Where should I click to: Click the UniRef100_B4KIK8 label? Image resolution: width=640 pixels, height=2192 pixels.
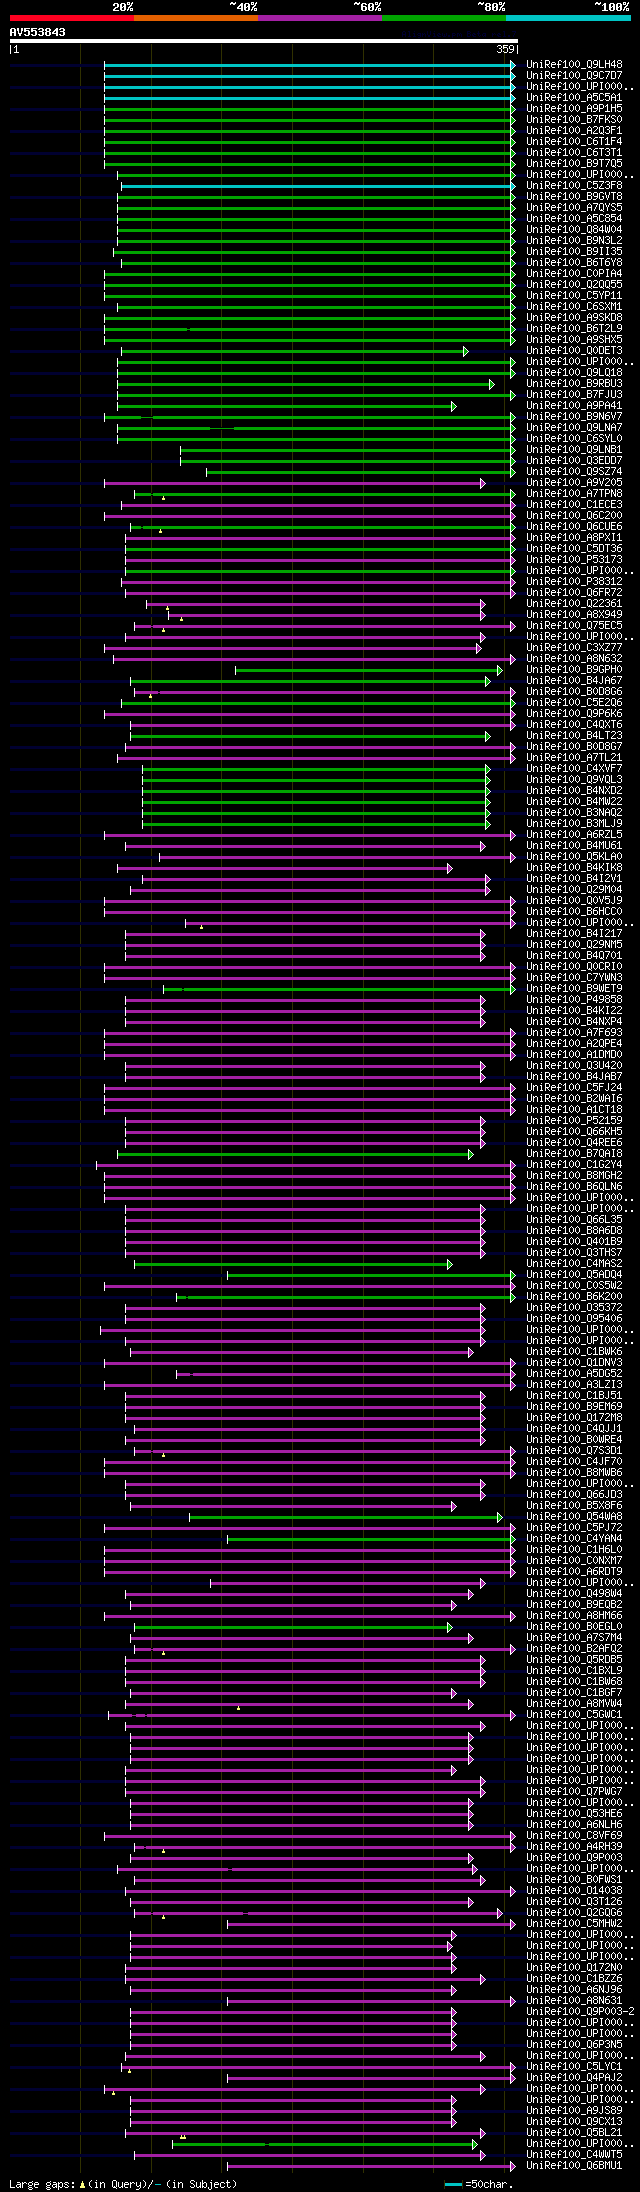click(574, 868)
